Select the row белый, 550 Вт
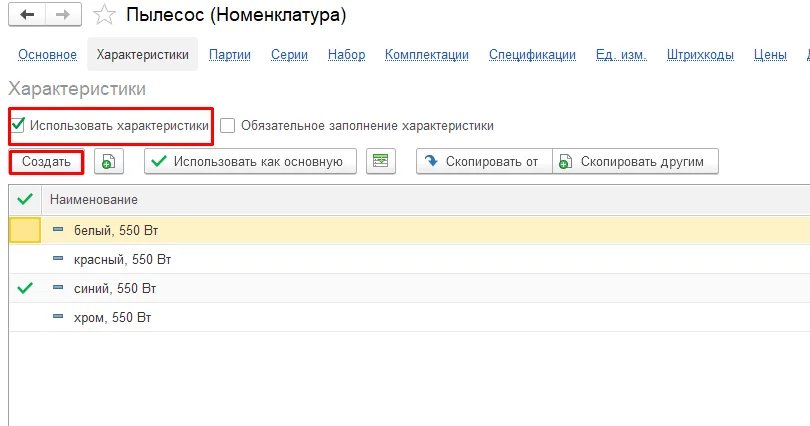 point(409,230)
